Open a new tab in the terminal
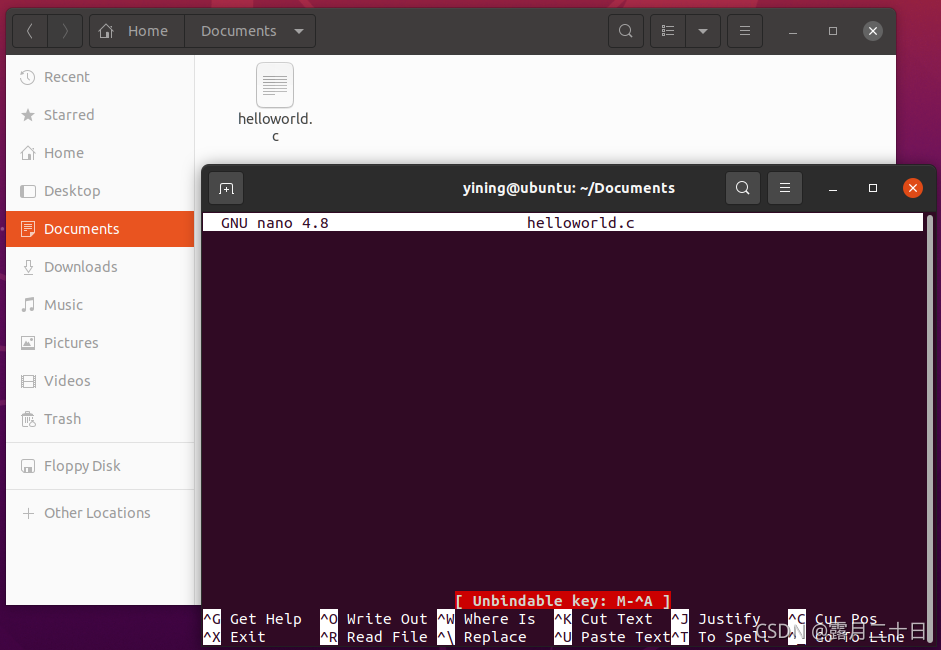This screenshot has width=941, height=650. (x=226, y=188)
